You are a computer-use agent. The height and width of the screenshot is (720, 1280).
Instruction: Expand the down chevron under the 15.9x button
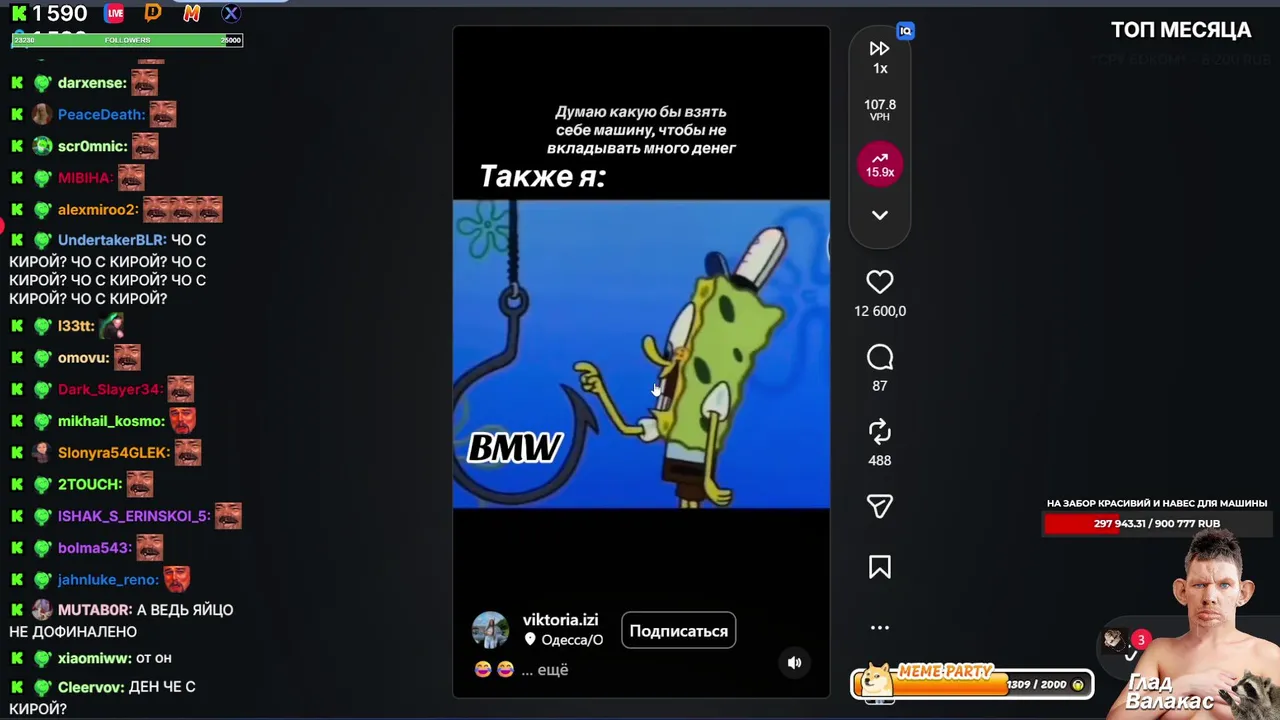(x=880, y=215)
